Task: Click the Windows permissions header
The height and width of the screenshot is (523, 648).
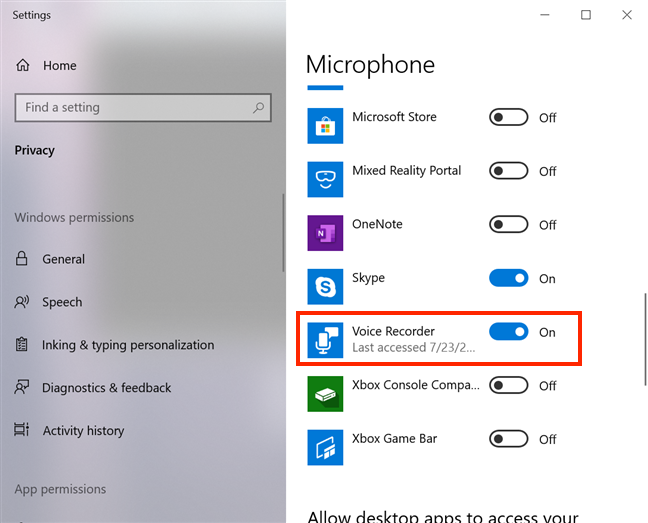Action: (x=74, y=217)
